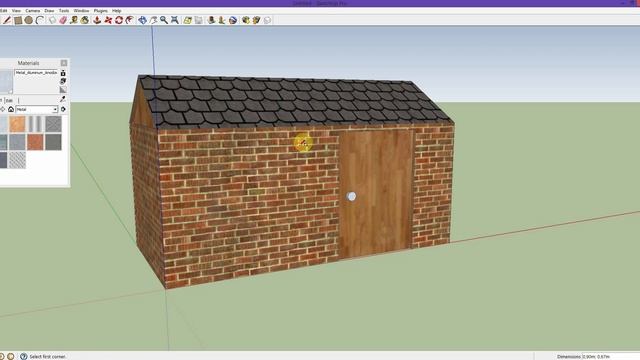Open the Tools menu
This screenshot has height=360, width=640.
tap(64, 11)
